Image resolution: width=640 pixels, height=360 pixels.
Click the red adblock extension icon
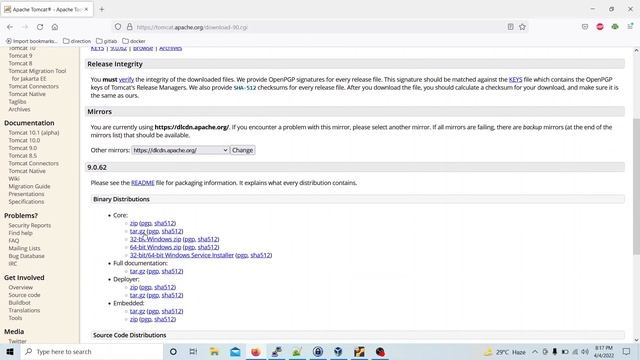point(600,27)
